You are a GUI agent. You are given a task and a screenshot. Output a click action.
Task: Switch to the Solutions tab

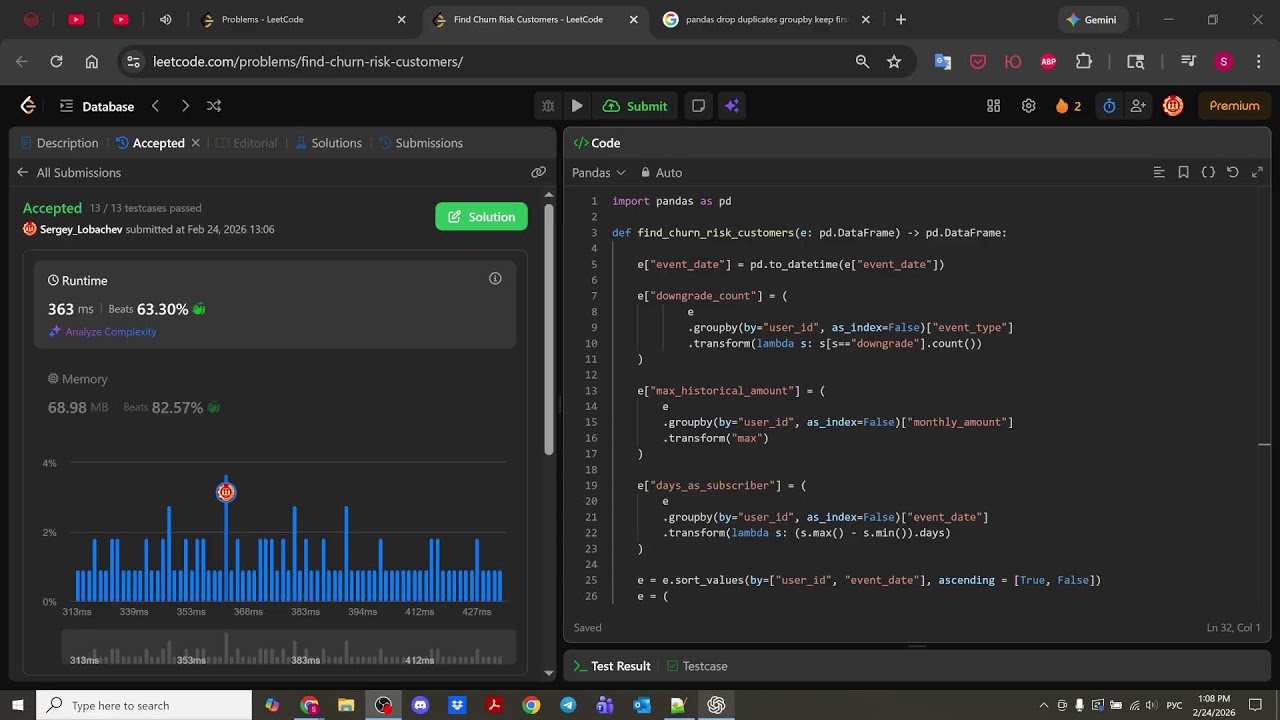click(x=329, y=143)
